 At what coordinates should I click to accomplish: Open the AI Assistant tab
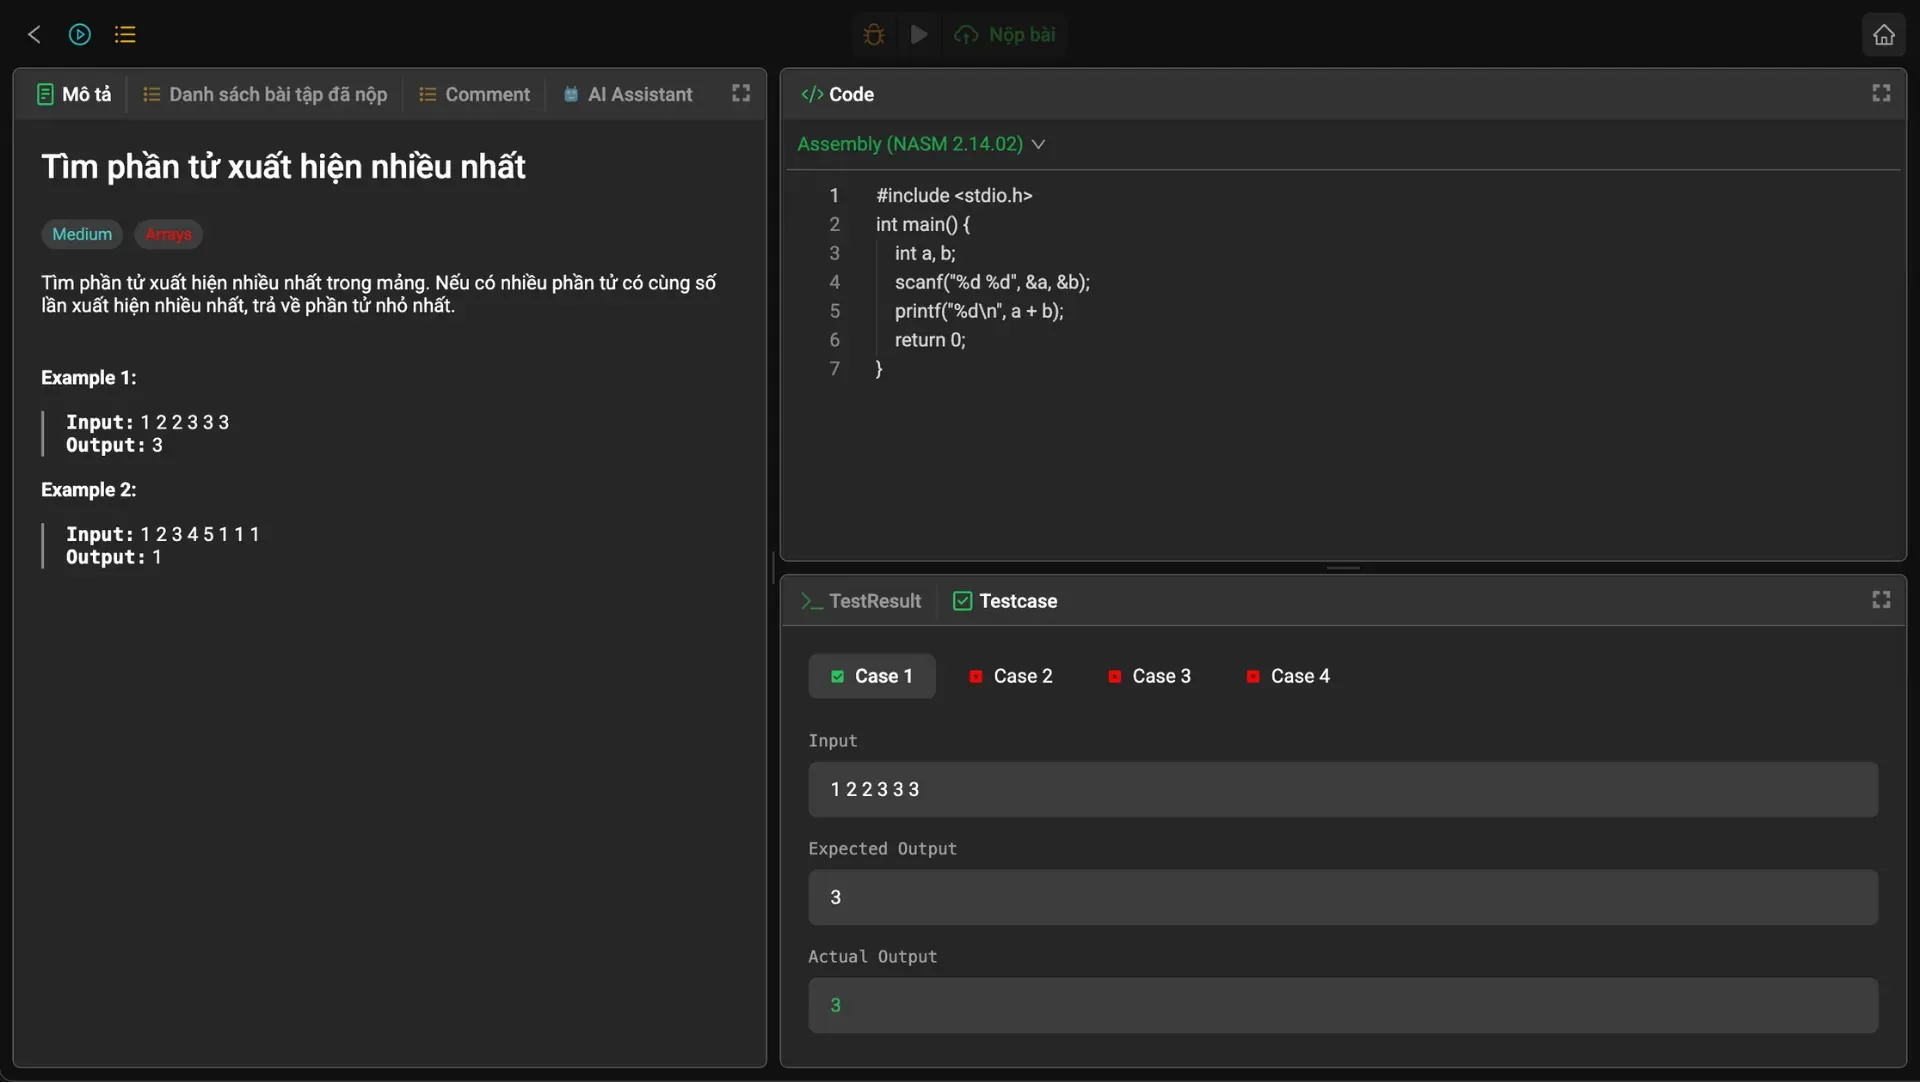628,94
